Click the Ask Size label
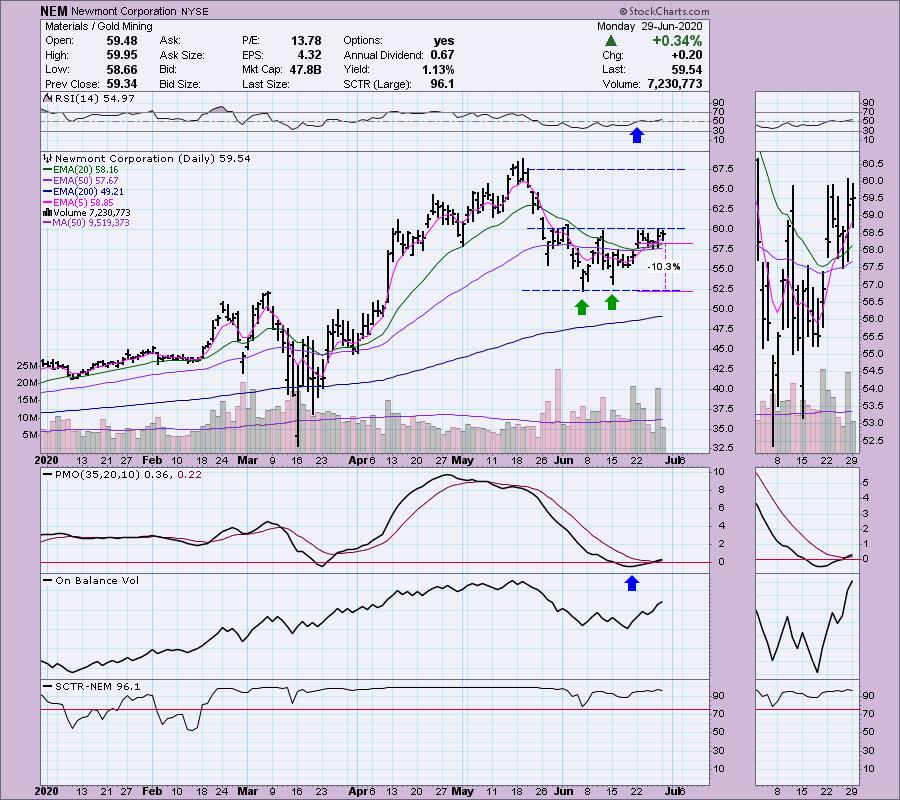The width and height of the screenshot is (900, 800). pyautogui.click(x=181, y=55)
